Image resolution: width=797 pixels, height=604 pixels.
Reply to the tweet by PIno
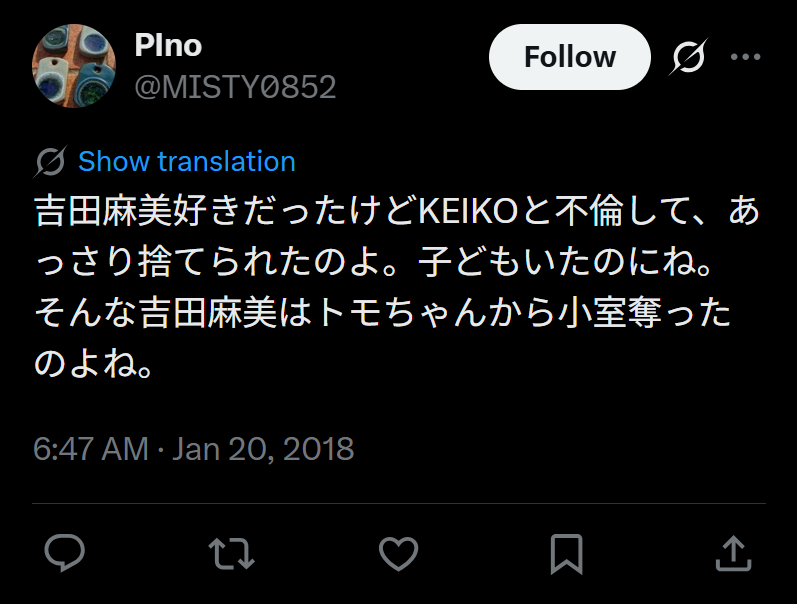click(x=65, y=552)
